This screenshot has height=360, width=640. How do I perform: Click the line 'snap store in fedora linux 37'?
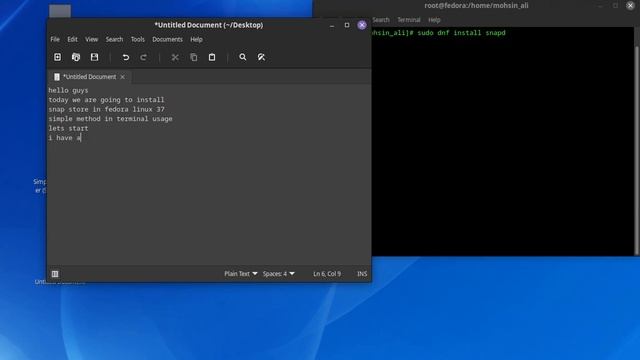[x=106, y=109]
